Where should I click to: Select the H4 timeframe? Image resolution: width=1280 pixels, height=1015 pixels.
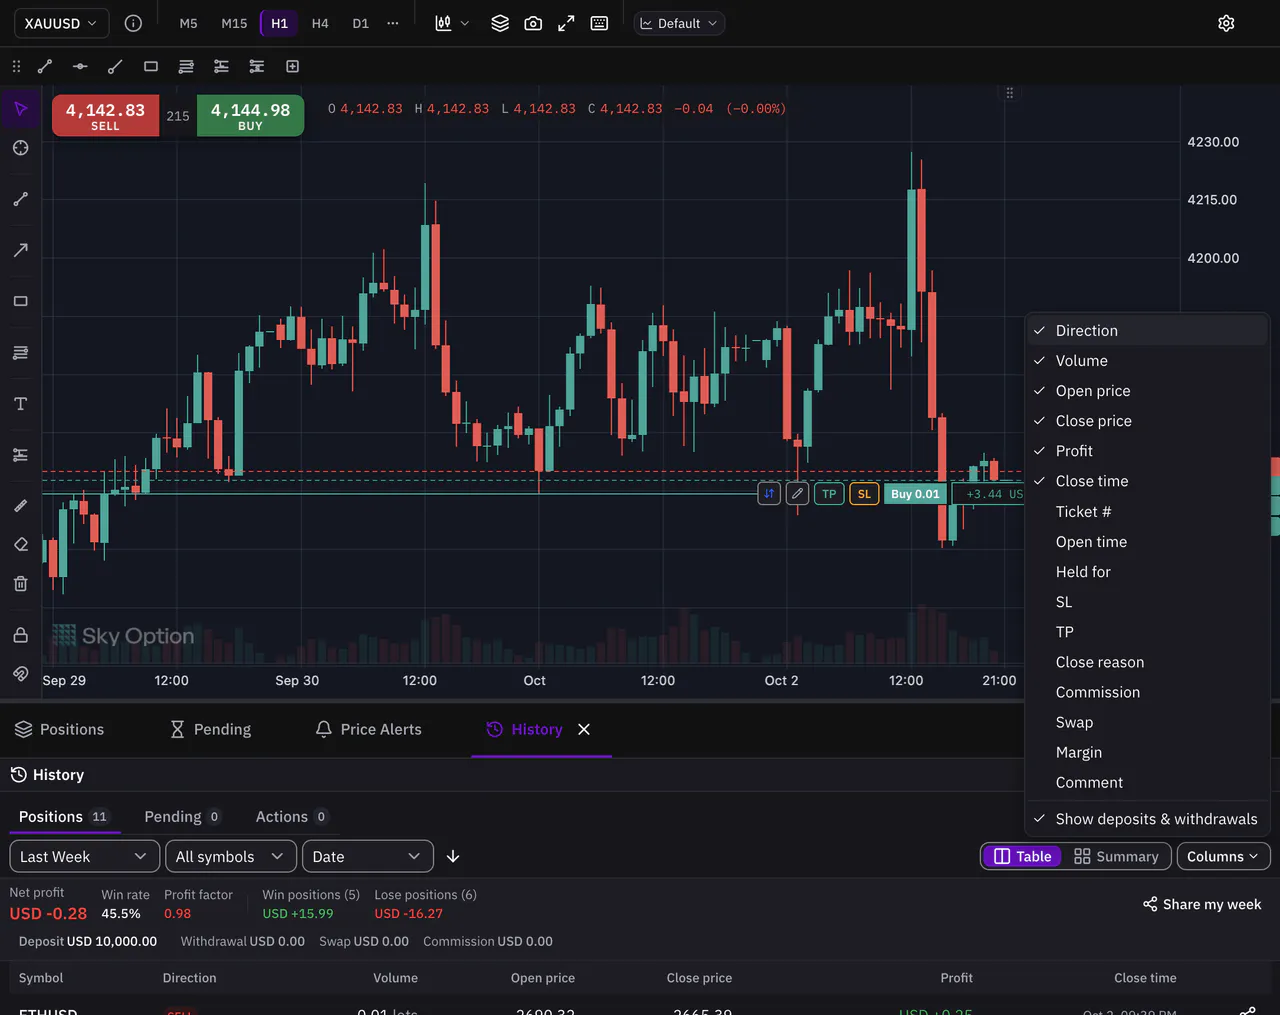pyautogui.click(x=320, y=23)
